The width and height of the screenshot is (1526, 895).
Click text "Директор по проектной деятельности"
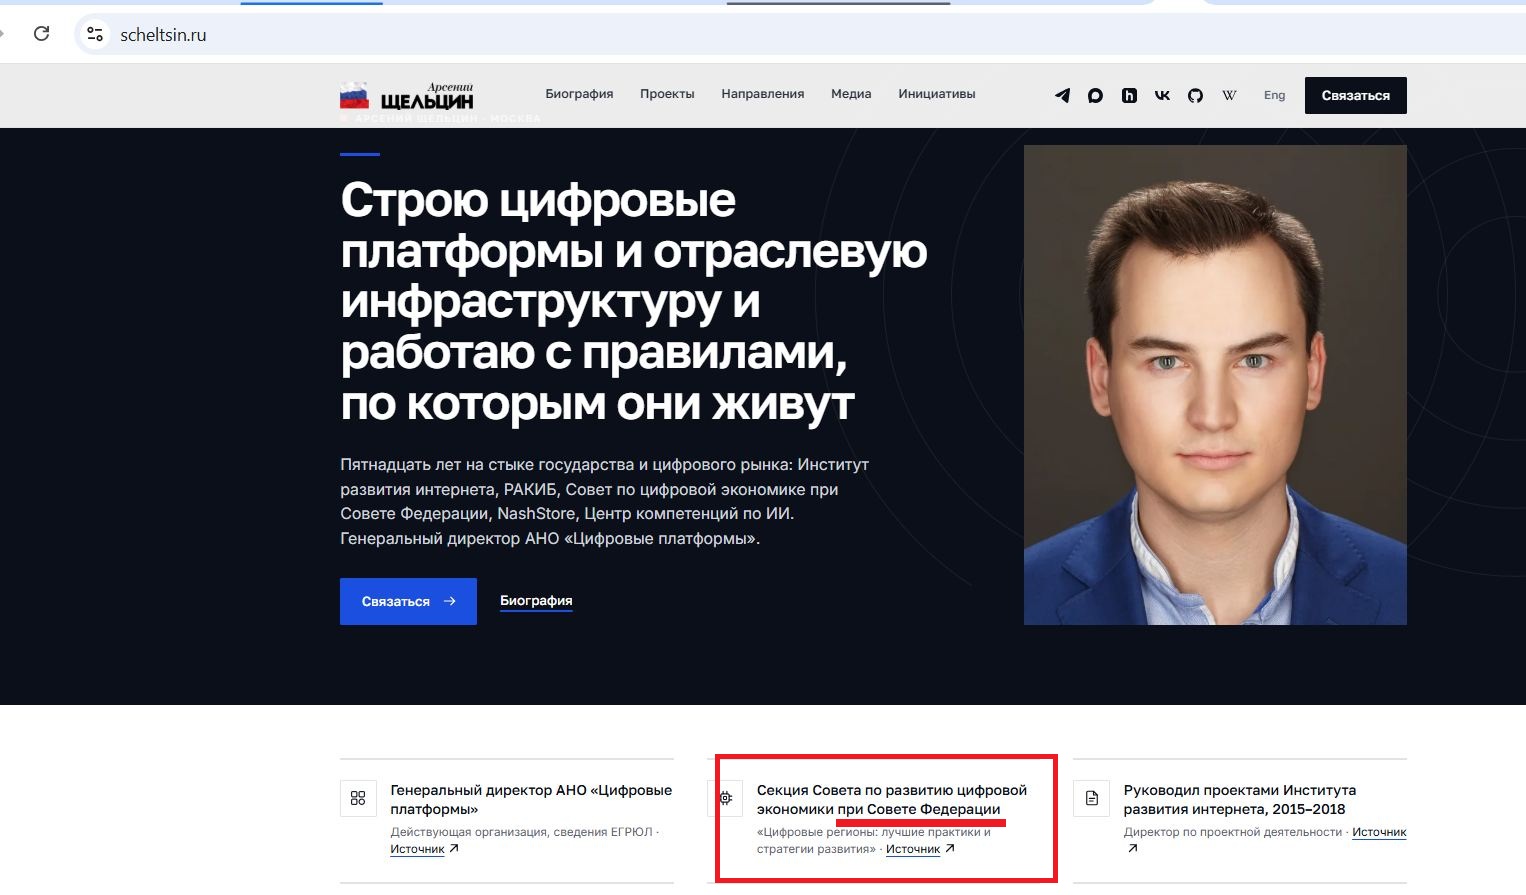[1233, 832]
